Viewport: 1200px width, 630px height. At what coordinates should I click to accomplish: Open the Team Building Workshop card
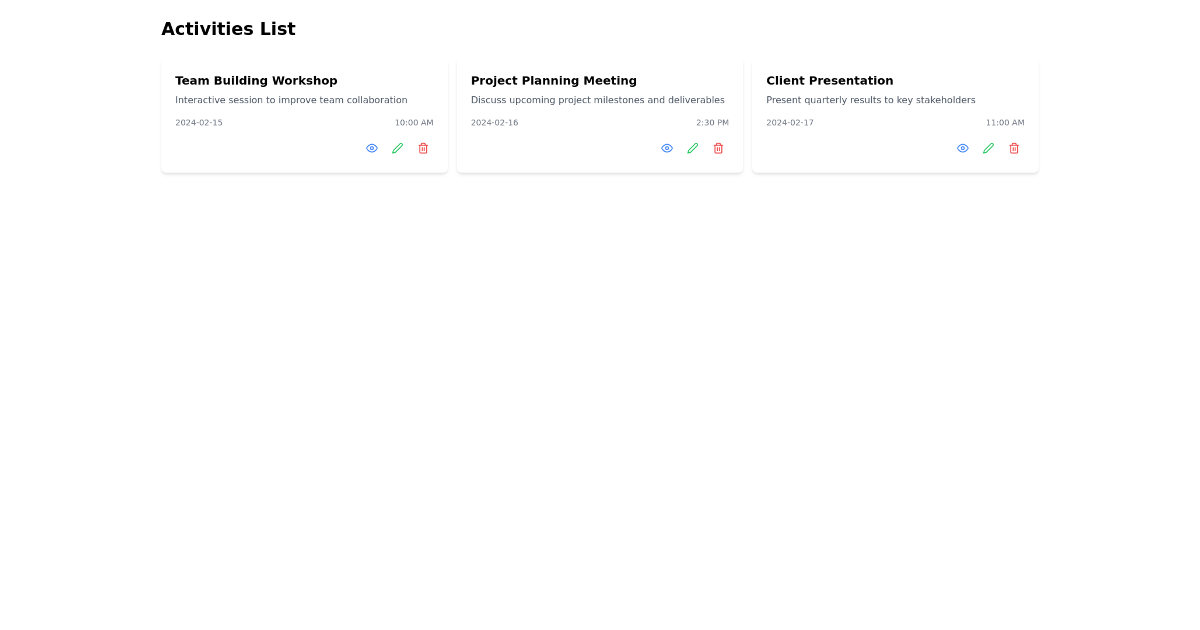[304, 115]
